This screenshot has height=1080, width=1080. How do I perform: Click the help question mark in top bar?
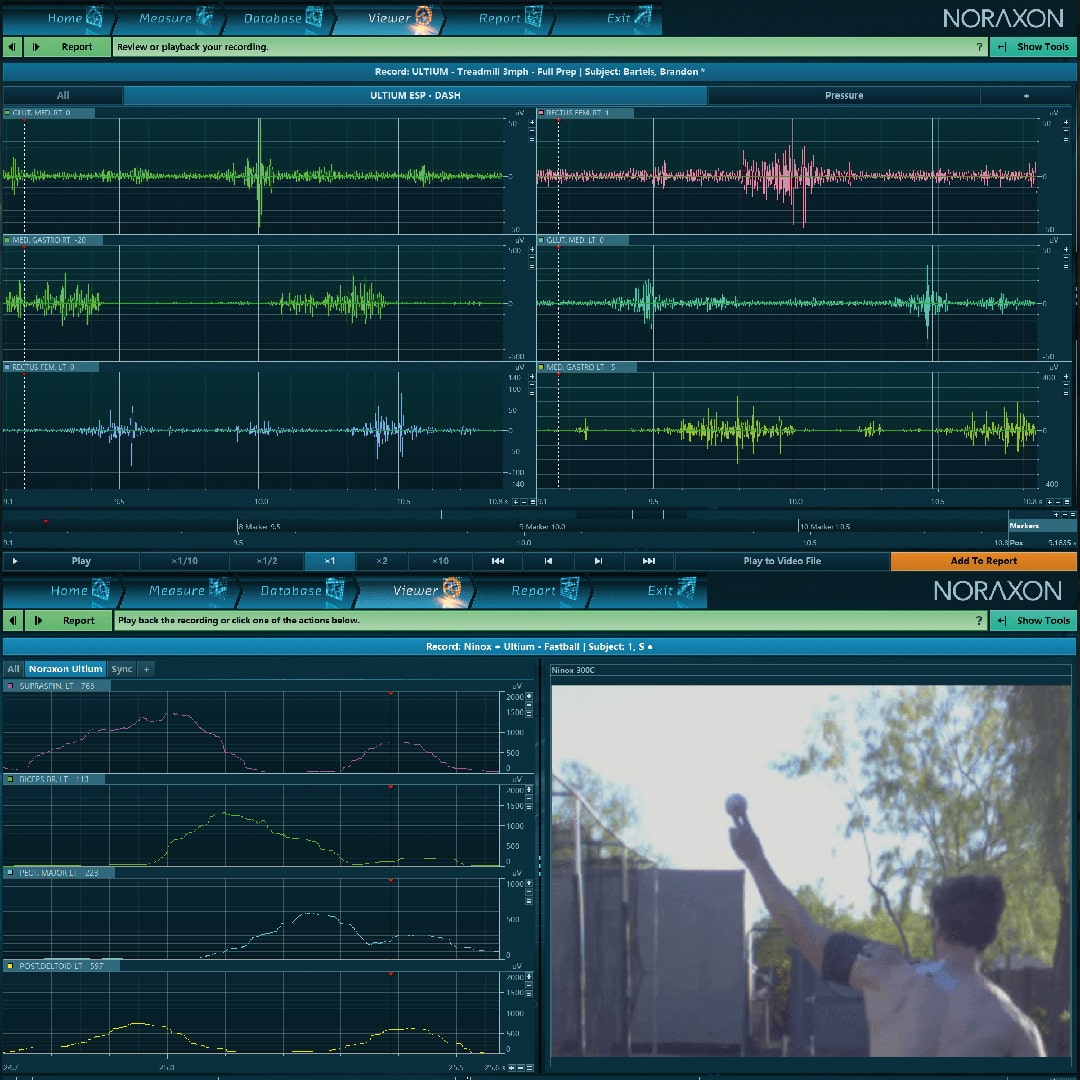point(979,47)
